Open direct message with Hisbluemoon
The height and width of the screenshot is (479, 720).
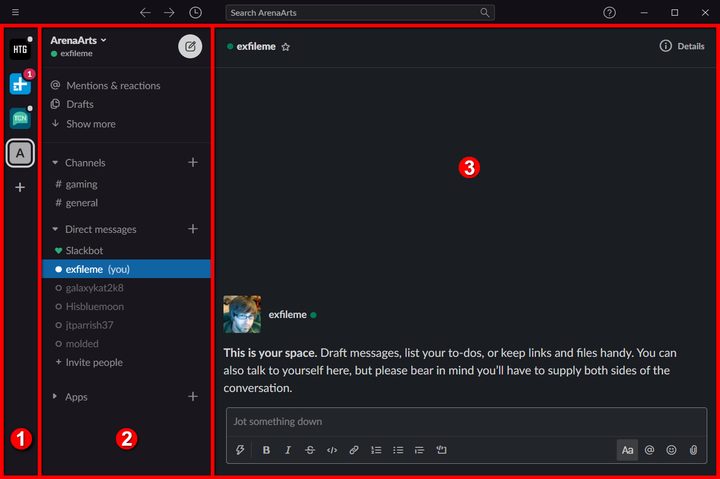click(126, 306)
